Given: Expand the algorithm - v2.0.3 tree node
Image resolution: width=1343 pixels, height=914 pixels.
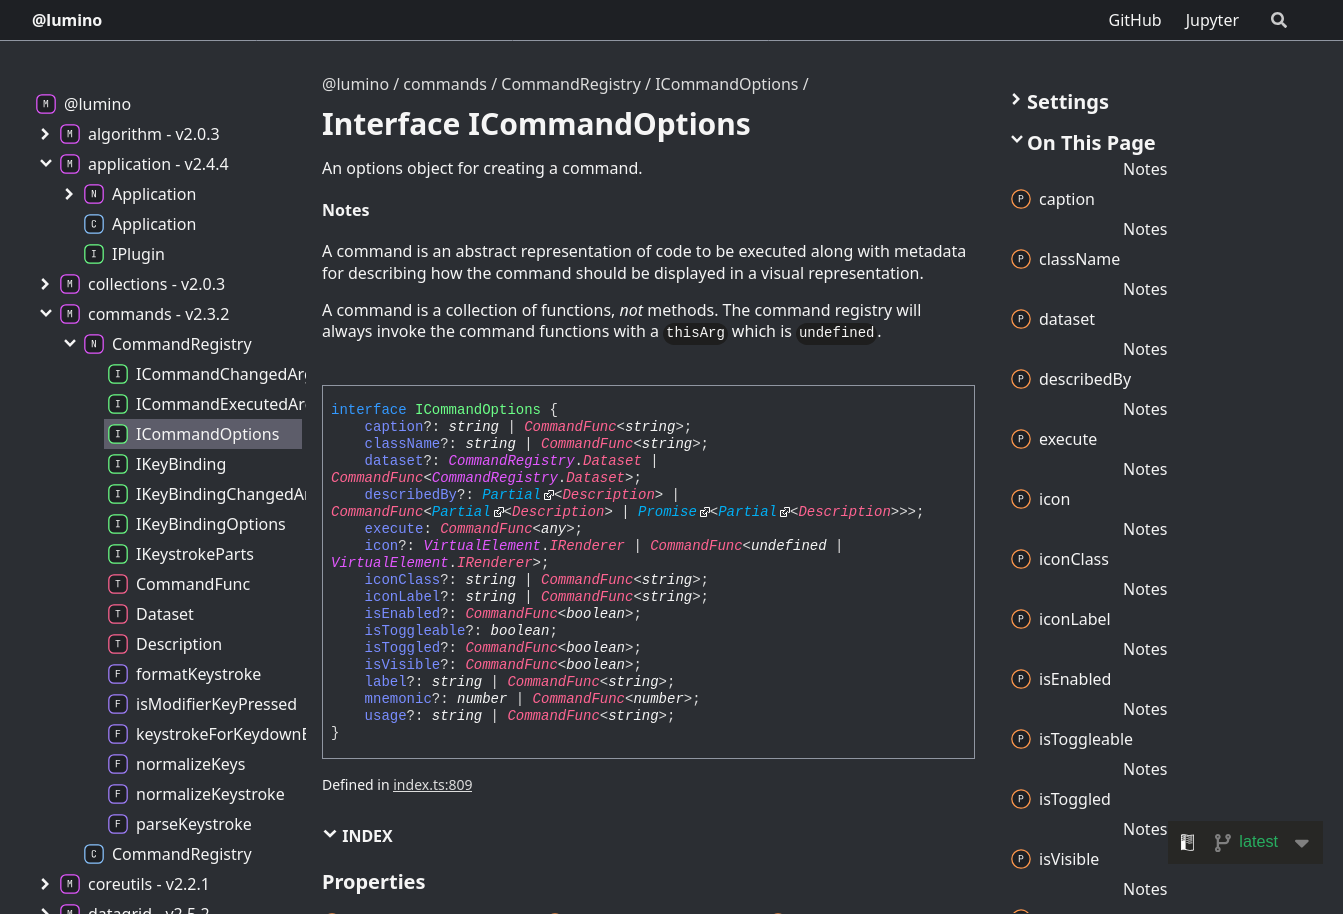Looking at the screenshot, I should click(x=45, y=134).
